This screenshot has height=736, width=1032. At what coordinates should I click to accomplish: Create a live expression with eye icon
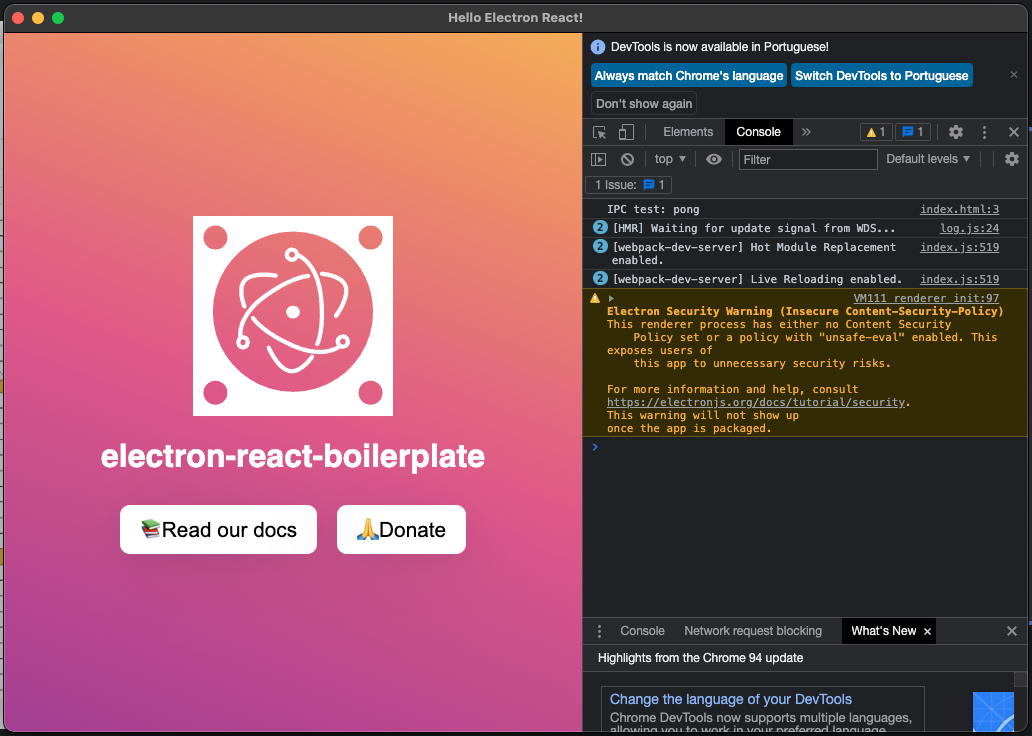[x=713, y=159]
